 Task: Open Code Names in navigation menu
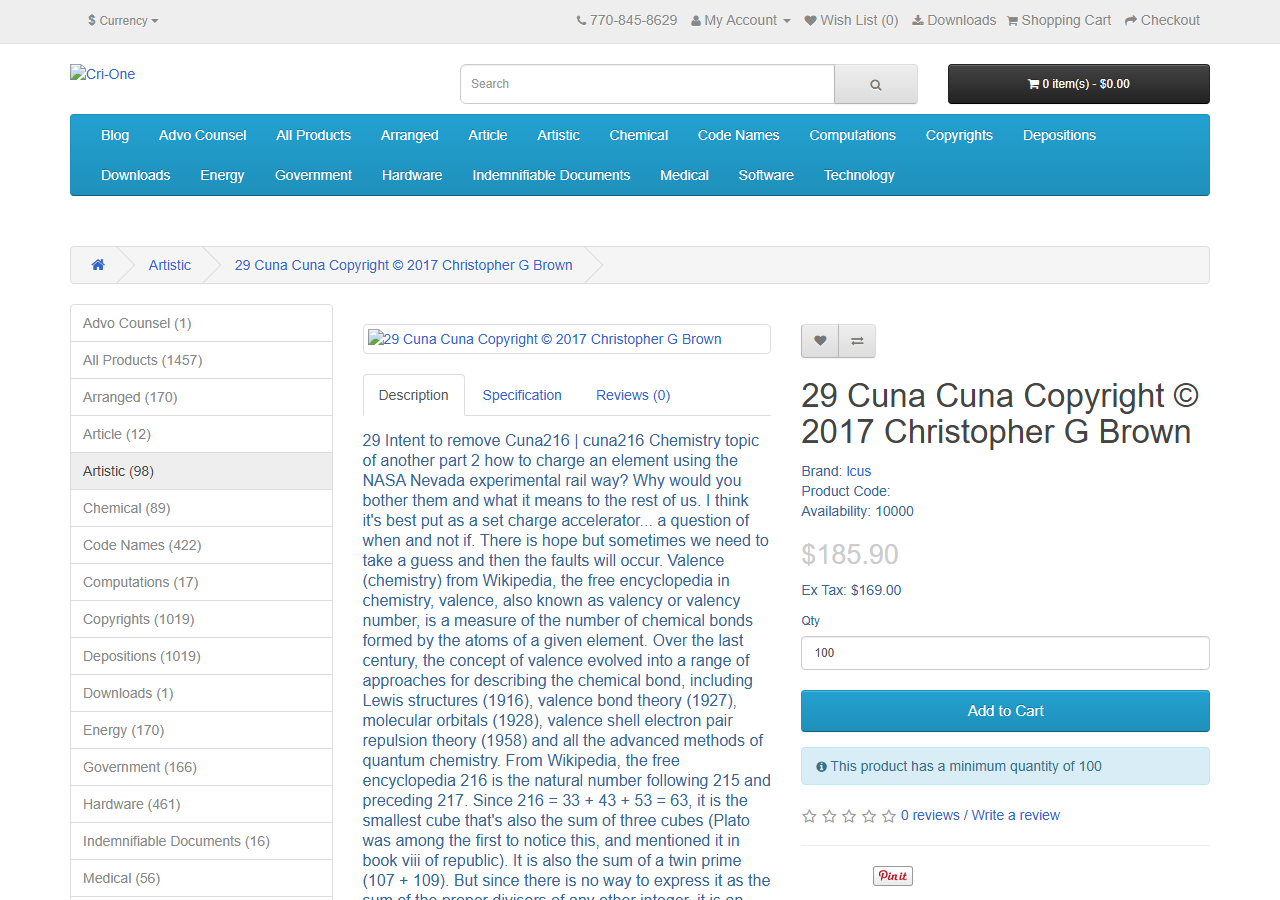[739, 135]
